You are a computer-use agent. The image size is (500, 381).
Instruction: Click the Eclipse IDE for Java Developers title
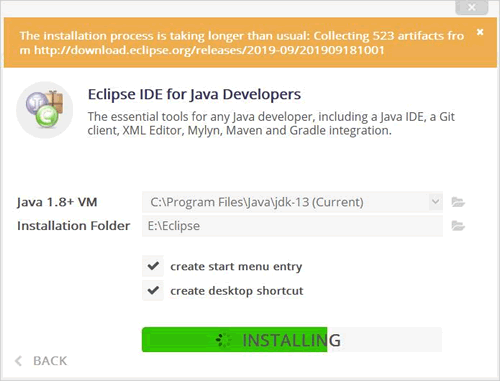(194, 94)
